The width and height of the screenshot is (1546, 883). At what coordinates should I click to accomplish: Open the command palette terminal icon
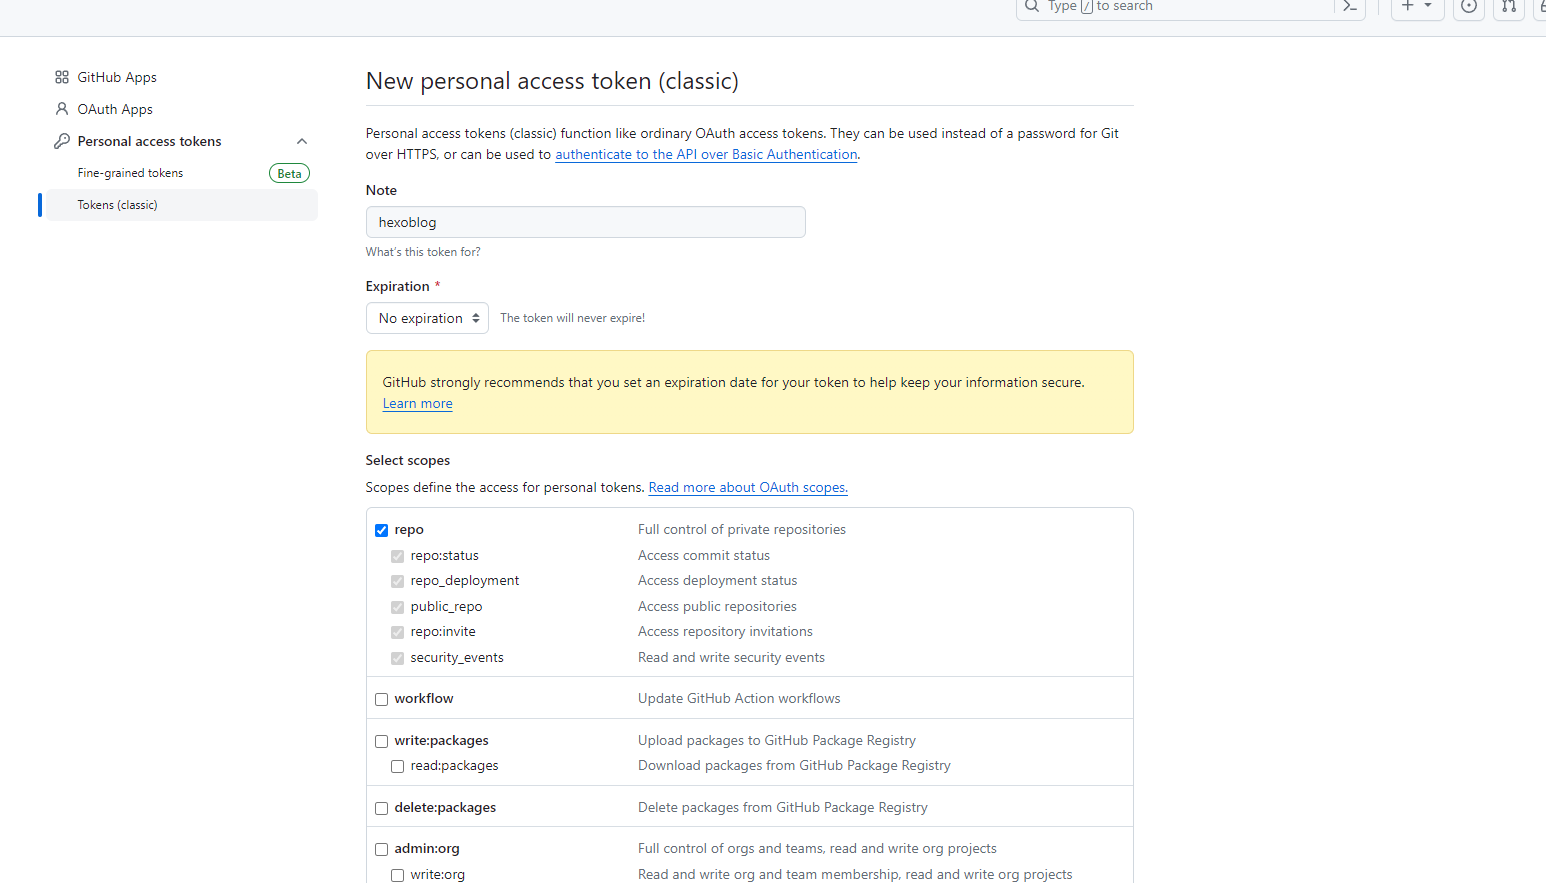pyautogui.click(x=1350, y=6)
